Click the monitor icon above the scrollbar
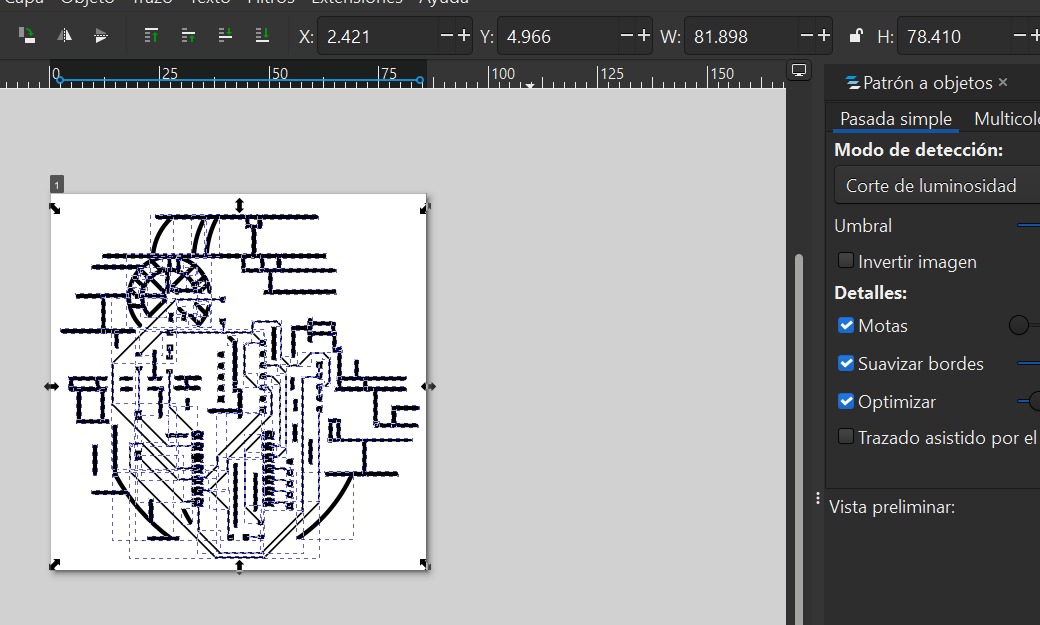This screenshot has height=625, width=1040. pos(797,71)
